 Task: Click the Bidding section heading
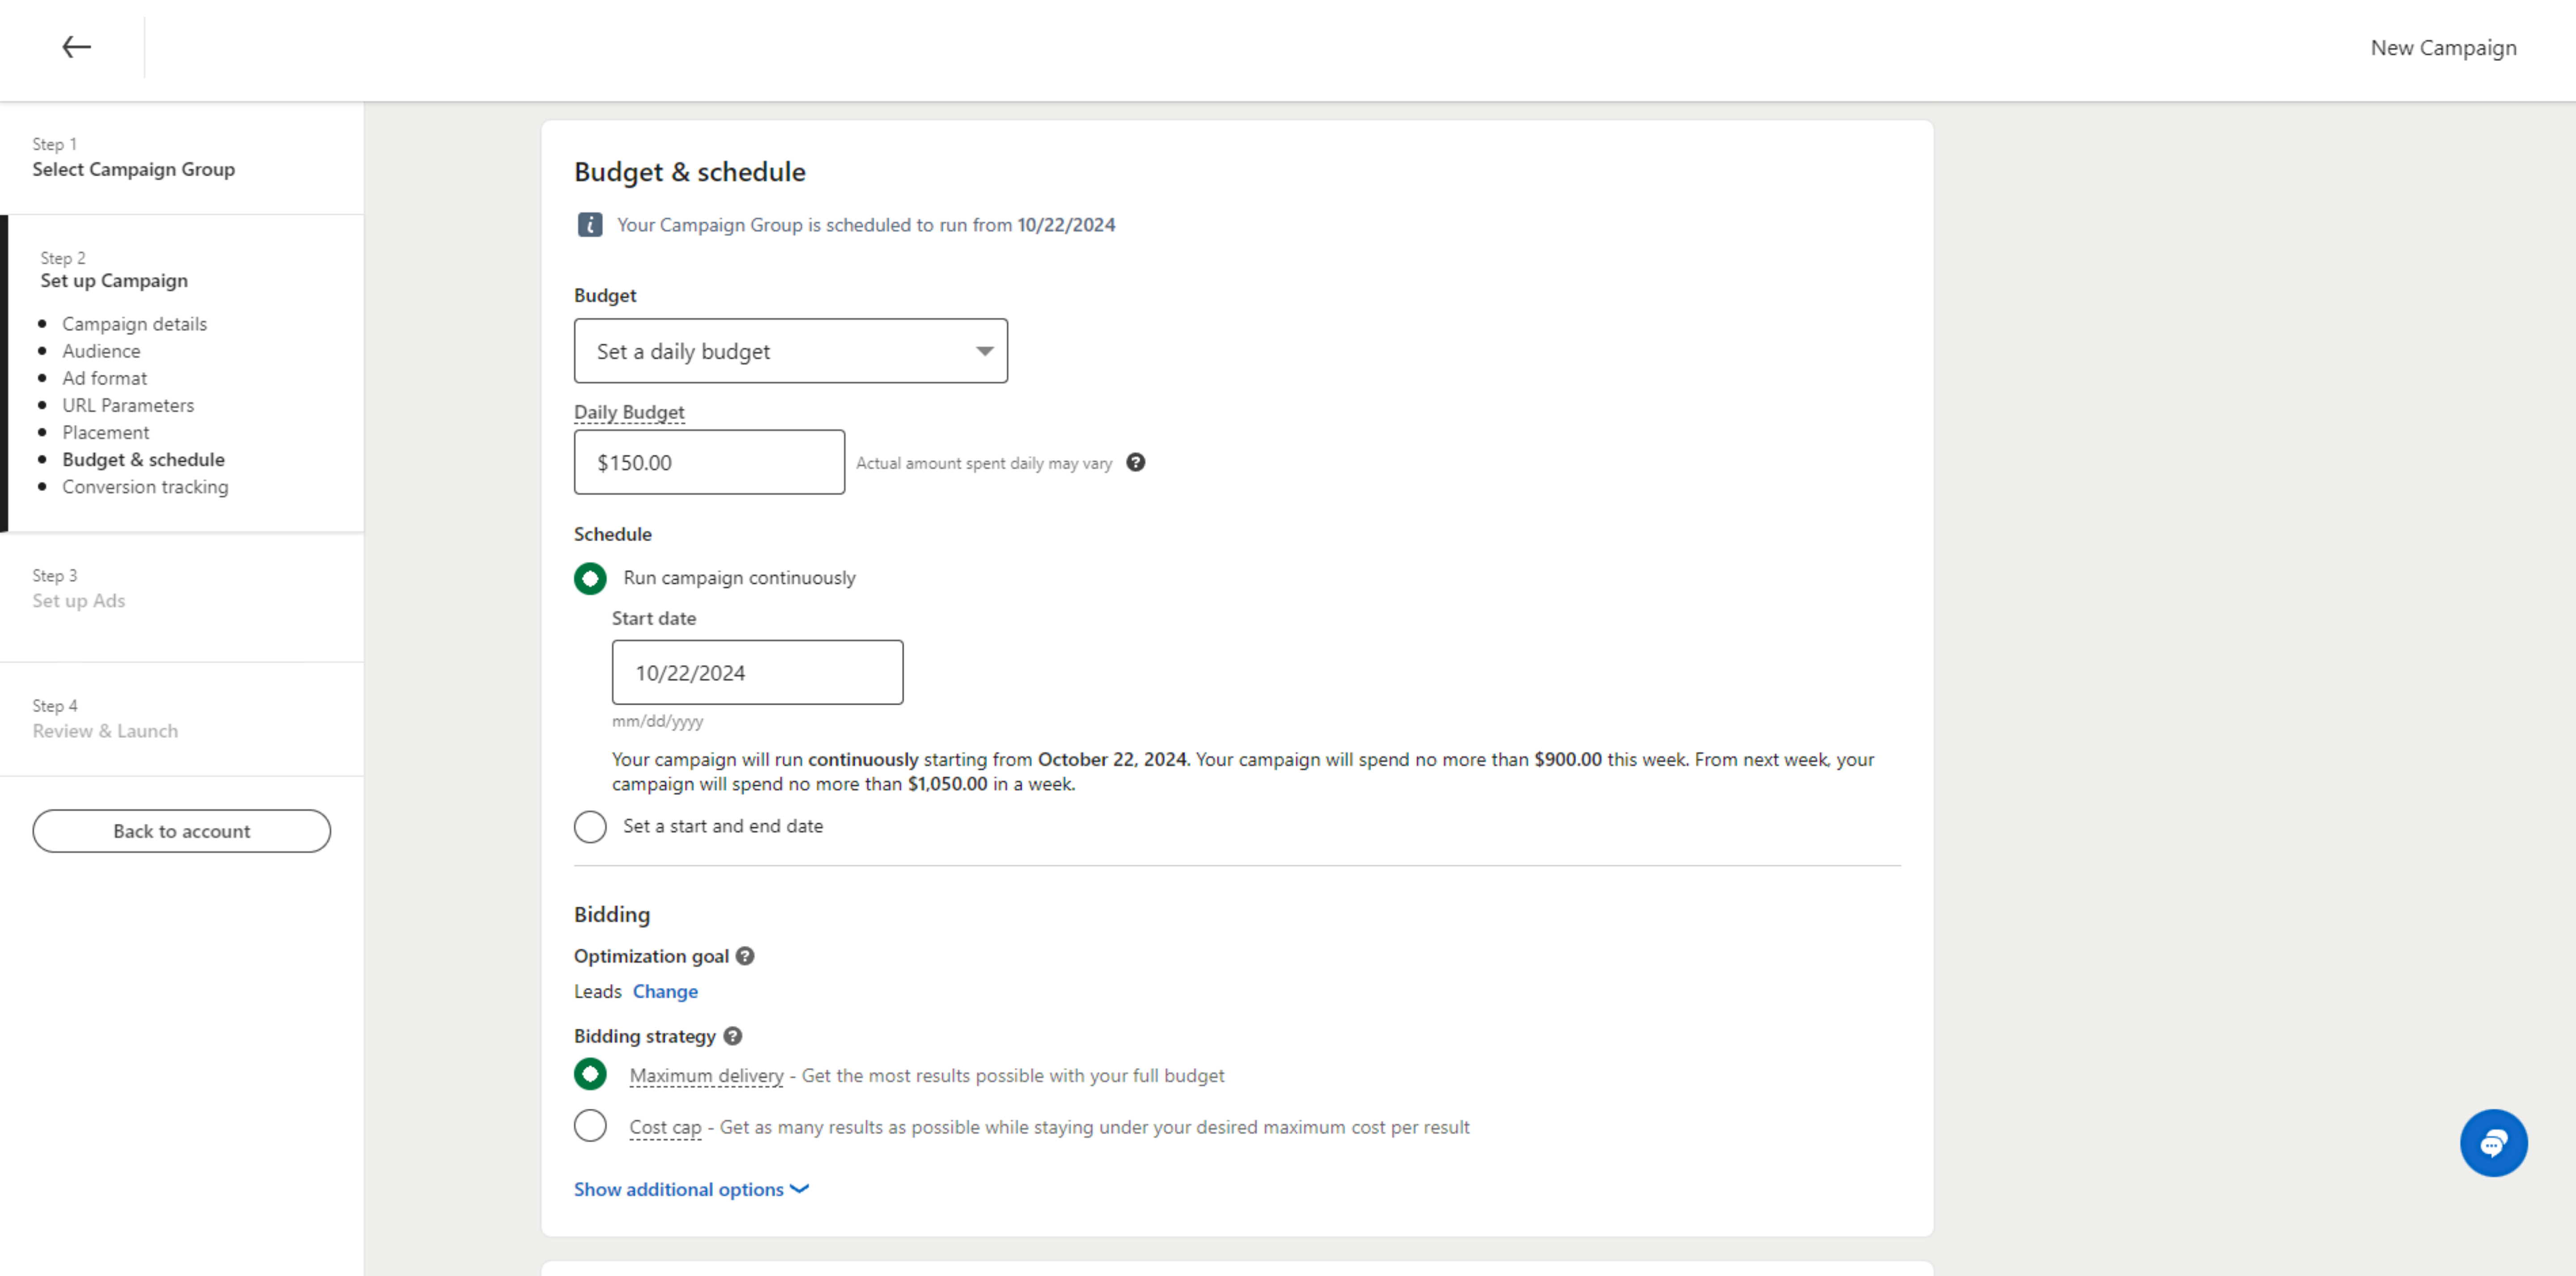[x=612, y=914]
